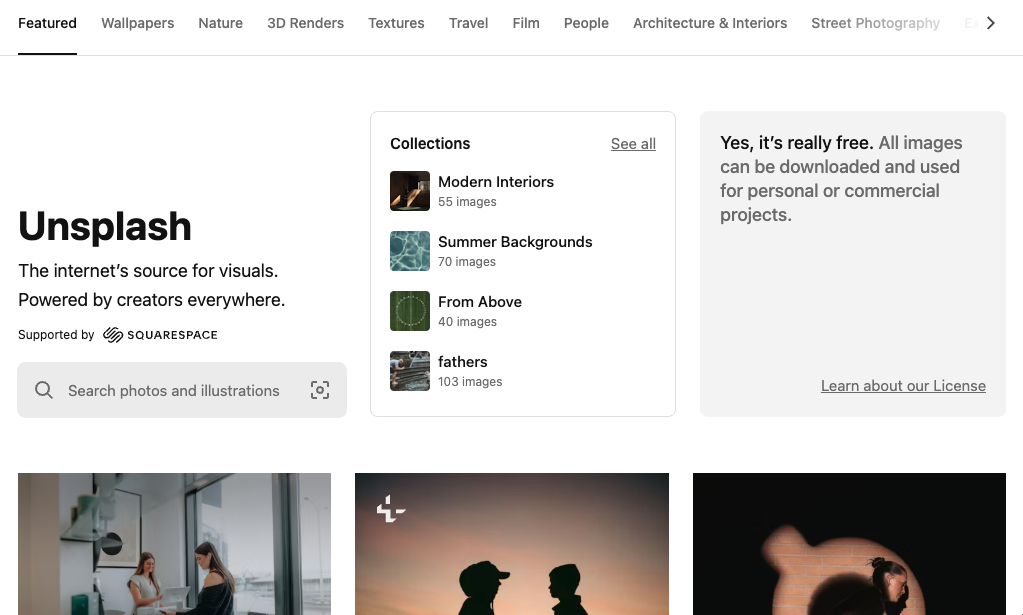Image resolution: width=1023 pixels, height=615 pixels.
Task: Select the Travel tab
Action: 468,23
